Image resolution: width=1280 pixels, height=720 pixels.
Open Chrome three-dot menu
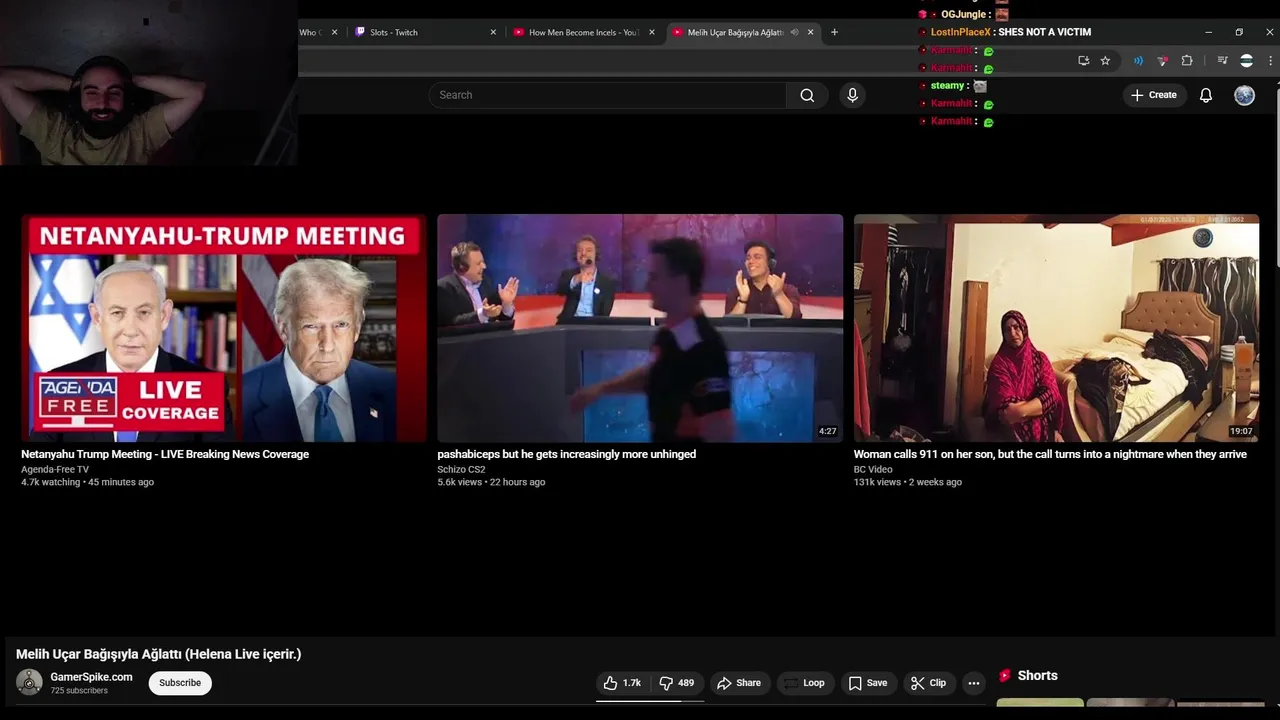click(x=1270, y=61)
